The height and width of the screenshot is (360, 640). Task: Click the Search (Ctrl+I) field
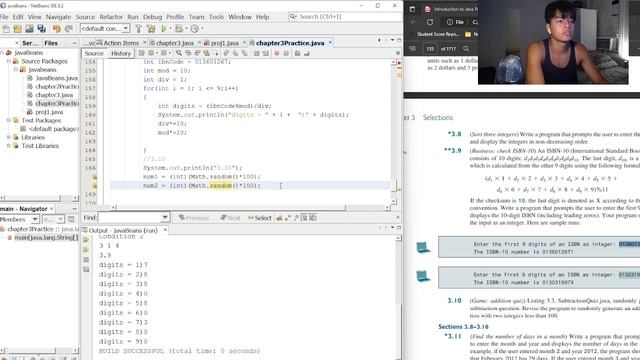pyautogui.click(x=345, y=17)
